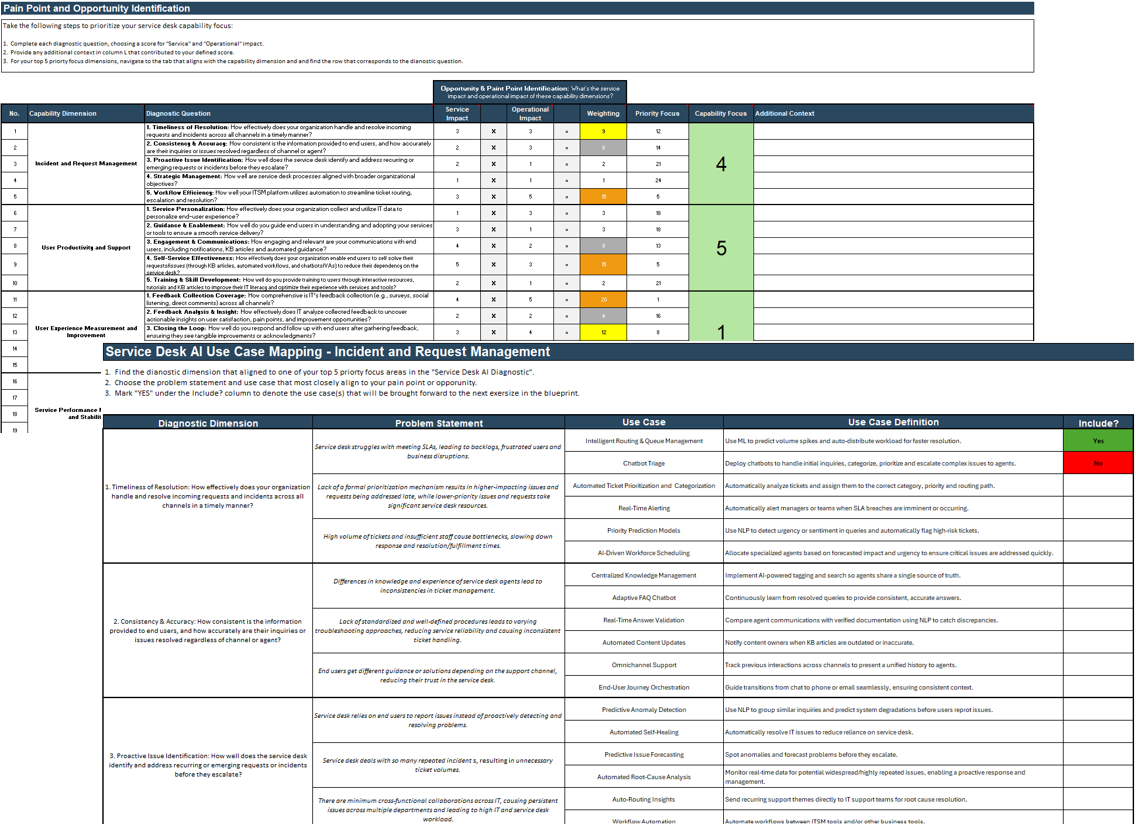Viewport: 1136px width, 824px height.
Task: Open Service Impact dropdown for Timeliness of Resolution
Action: click(457, 131)
